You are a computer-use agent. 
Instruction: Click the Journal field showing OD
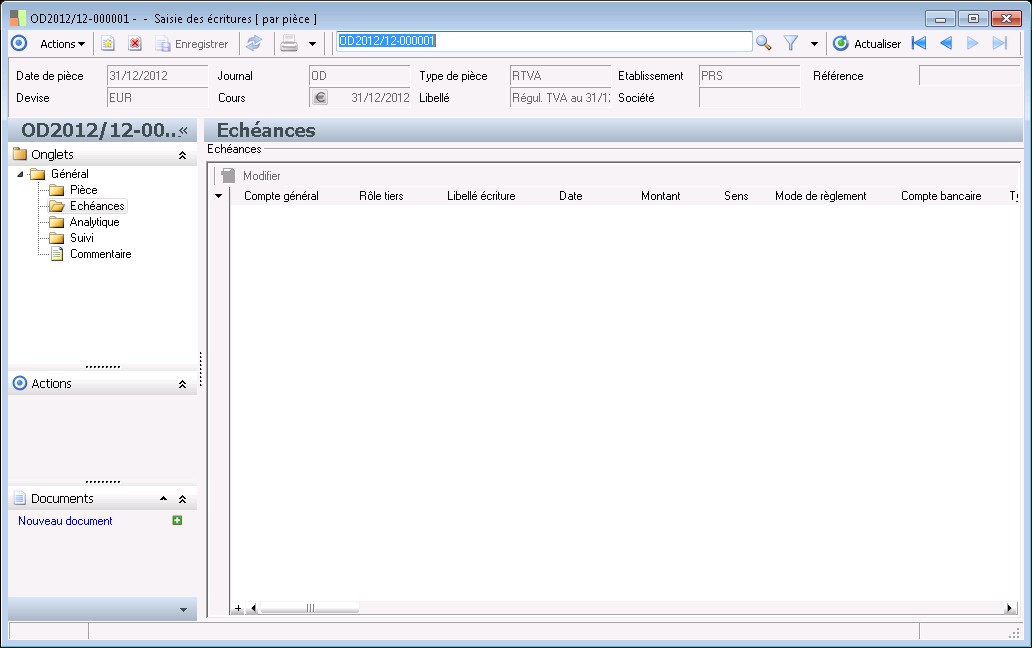tap(359, 76)
